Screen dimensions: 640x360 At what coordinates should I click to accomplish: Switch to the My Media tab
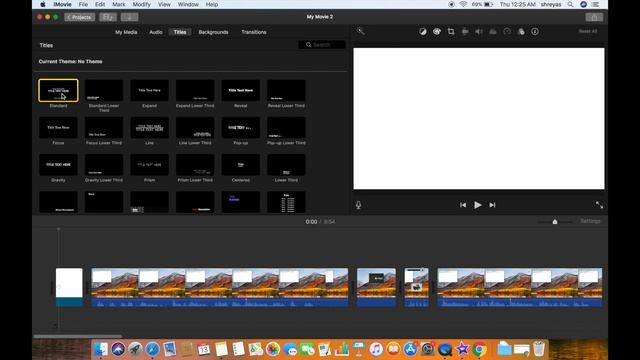point(126,32)
